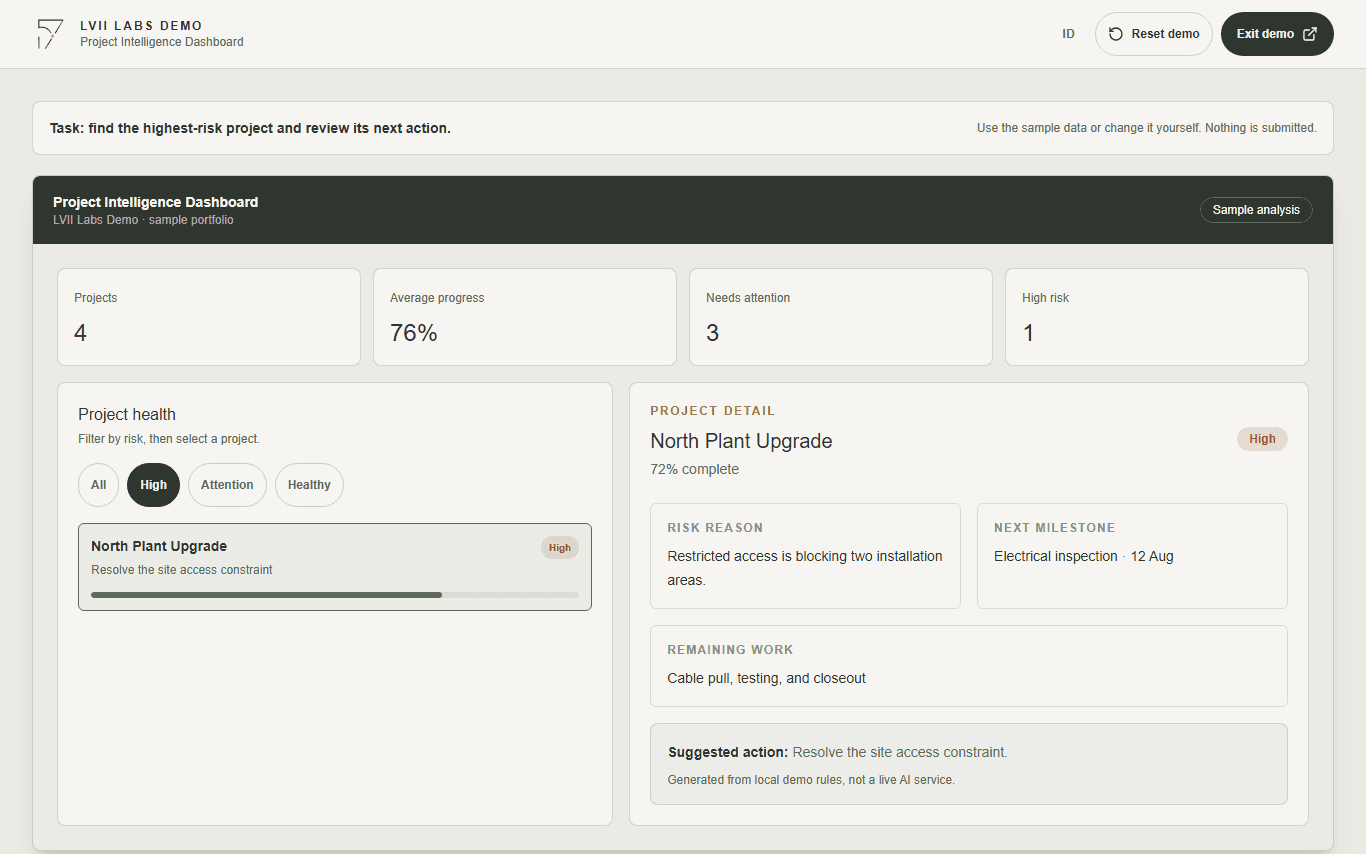Click the LVII LABS DEMO header title

pyautogui.click(x=141, y=25)
